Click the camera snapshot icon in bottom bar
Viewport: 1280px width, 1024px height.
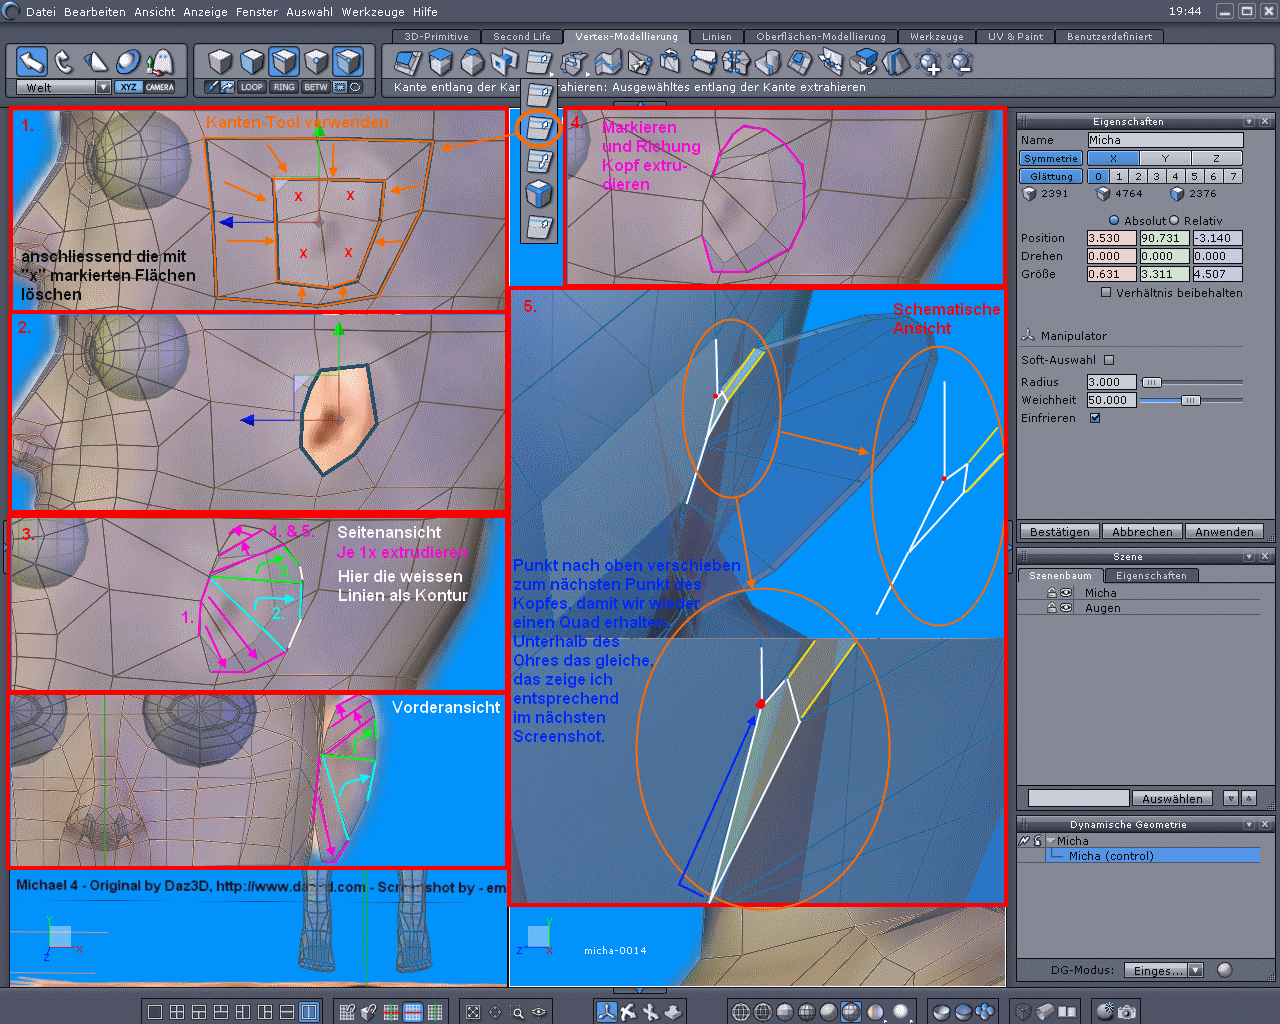coord(1127,1012)
